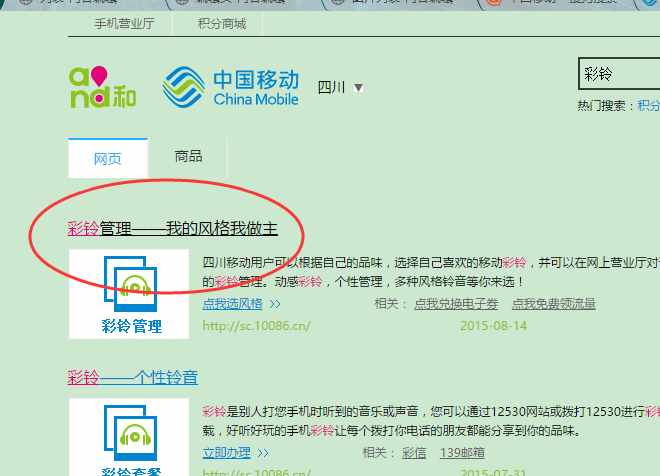Open related link 点我兑换电子券
The image size is (660, 476).
(456, 304)
